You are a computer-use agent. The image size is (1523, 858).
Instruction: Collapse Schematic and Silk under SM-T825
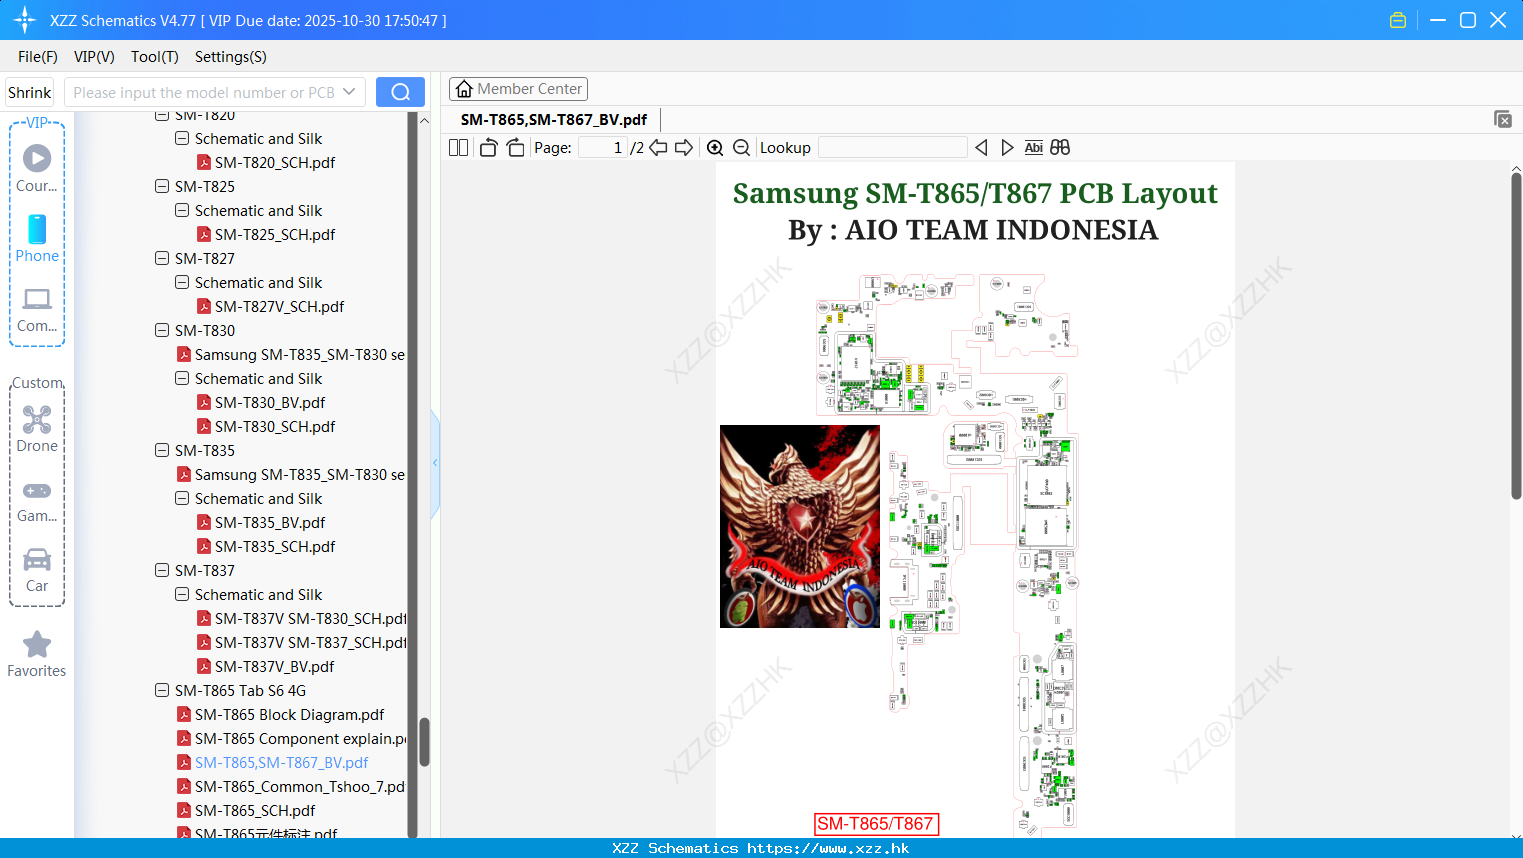(x=182, y=210)
